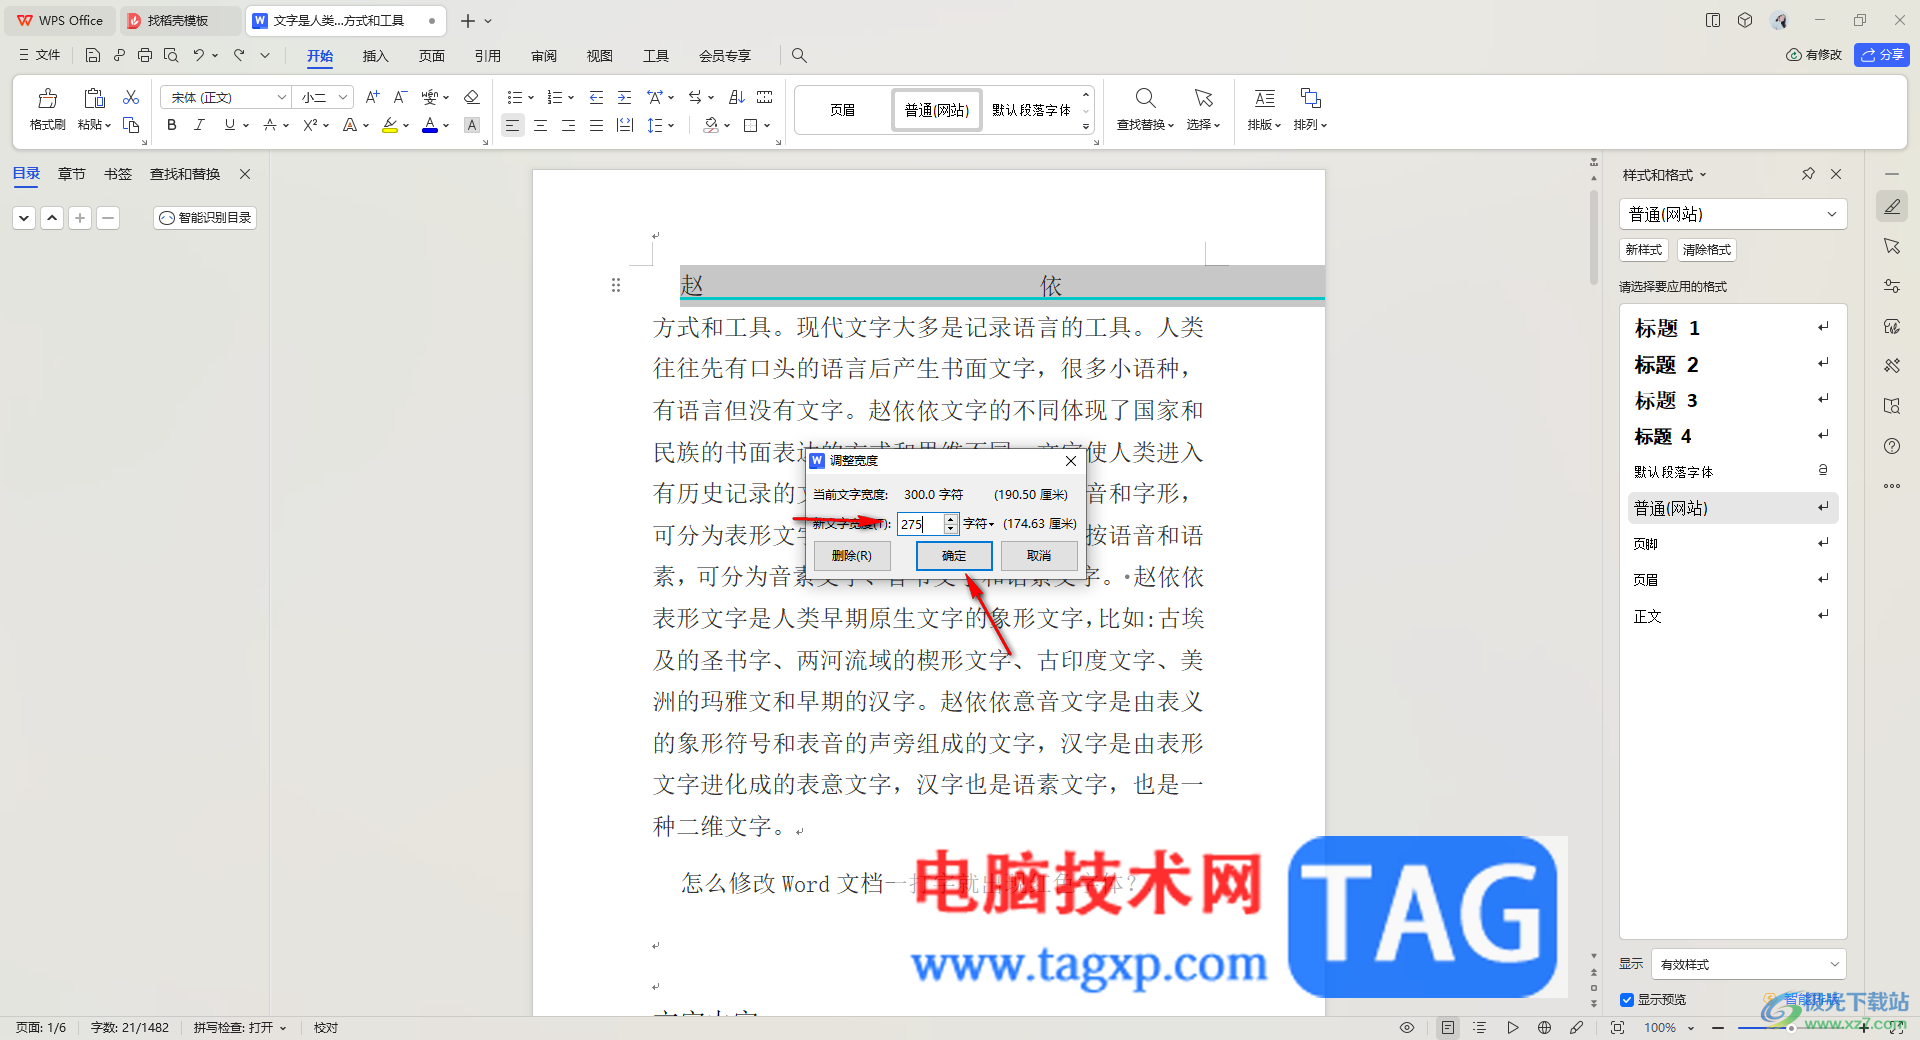The width and height of the screenshot is (1920, 1040).
Task: Open the 开始 ribbon tab
Action: click(x=320, y=56)
